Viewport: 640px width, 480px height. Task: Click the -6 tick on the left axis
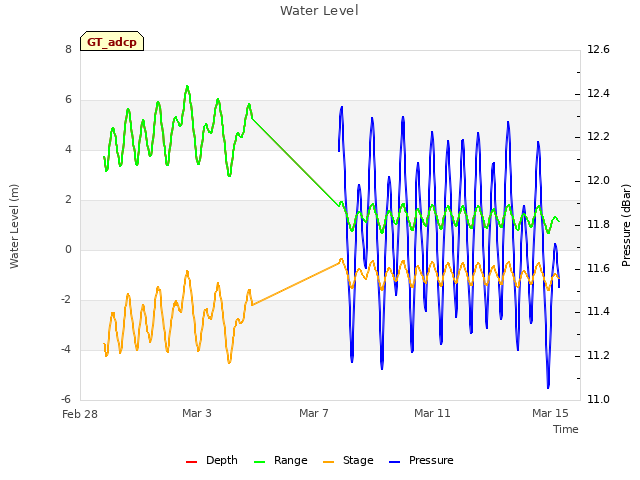(x=66, y=399)
